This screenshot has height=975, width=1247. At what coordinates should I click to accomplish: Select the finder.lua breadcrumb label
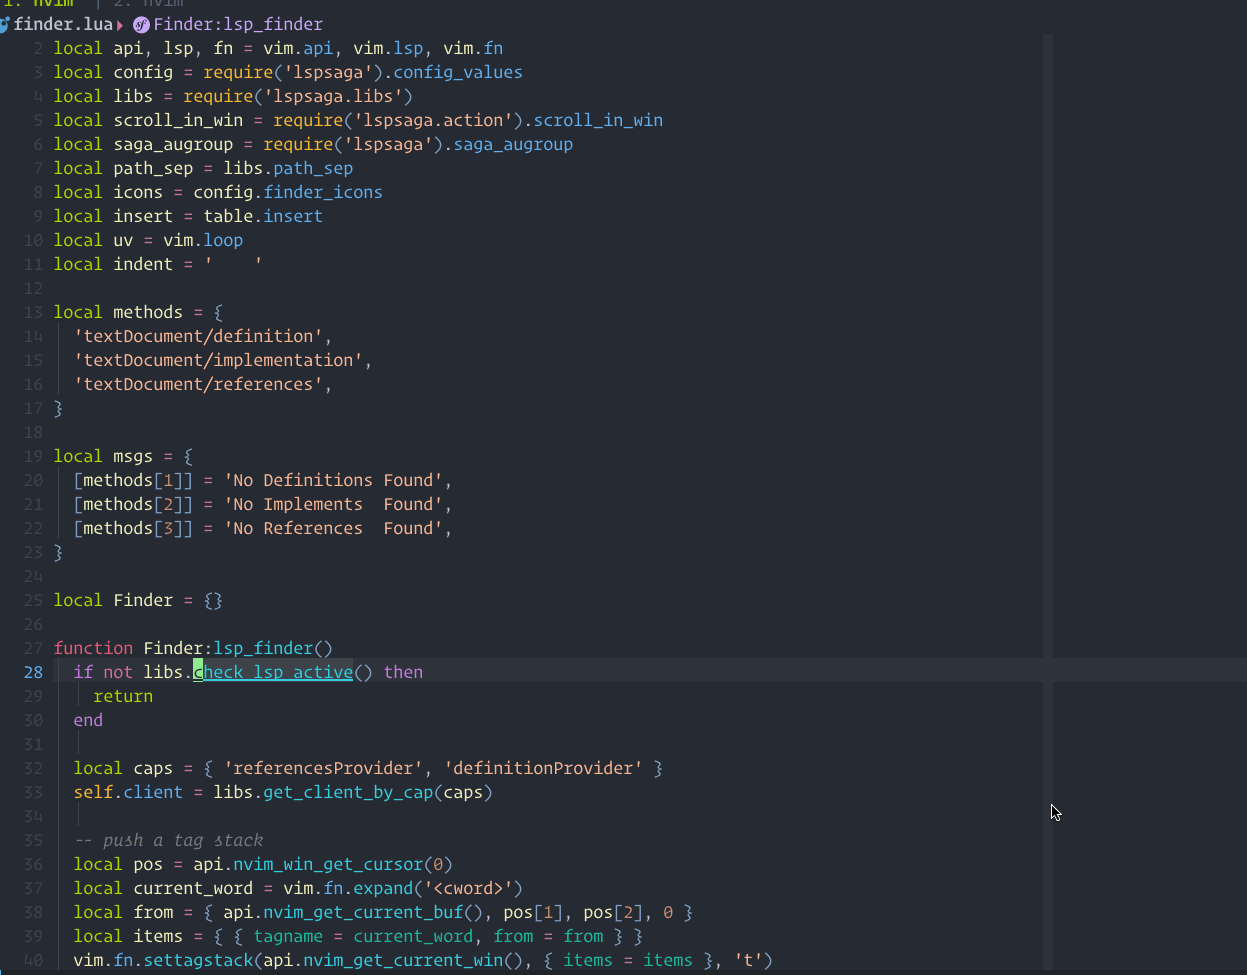tap(63, 24)
